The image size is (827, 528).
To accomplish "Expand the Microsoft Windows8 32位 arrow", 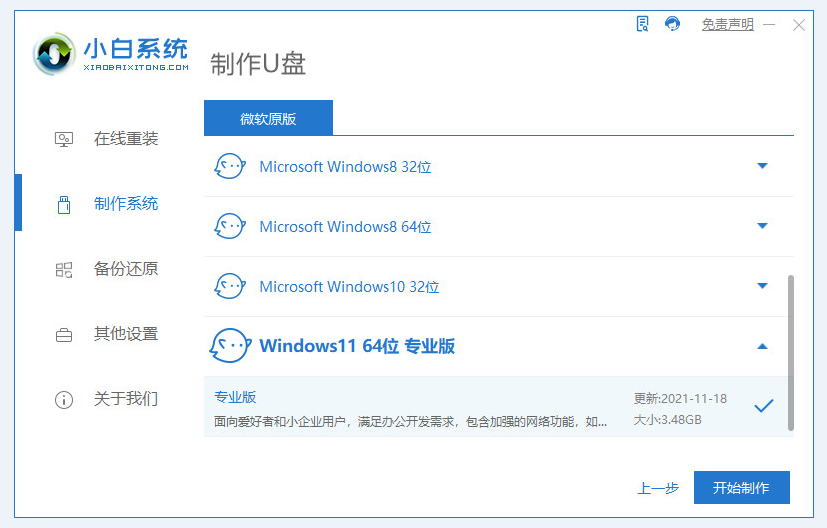I will pos(762,166).
